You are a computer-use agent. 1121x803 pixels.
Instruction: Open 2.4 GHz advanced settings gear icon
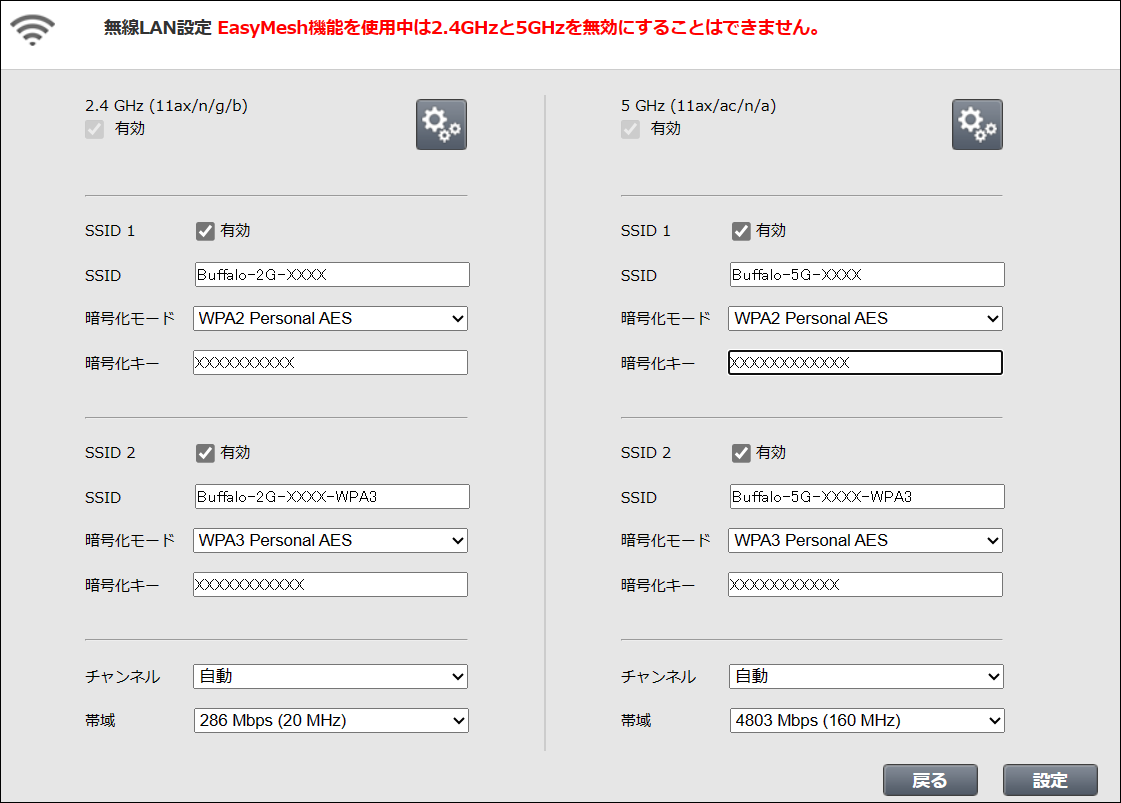(x=441, y=125)
